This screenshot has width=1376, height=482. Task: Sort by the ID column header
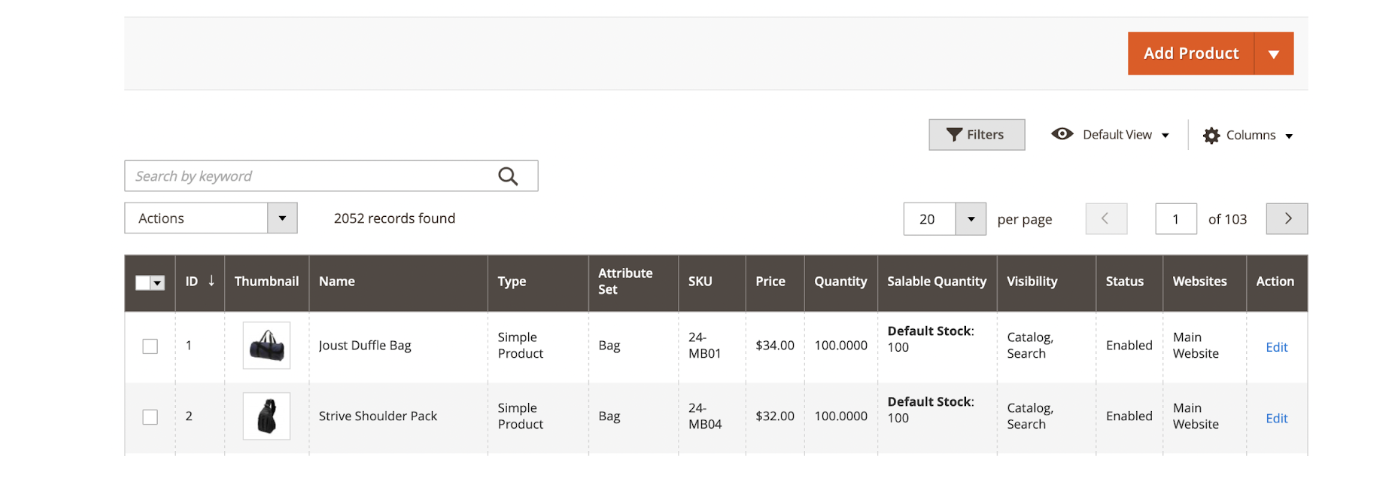(x=200, y=281)
